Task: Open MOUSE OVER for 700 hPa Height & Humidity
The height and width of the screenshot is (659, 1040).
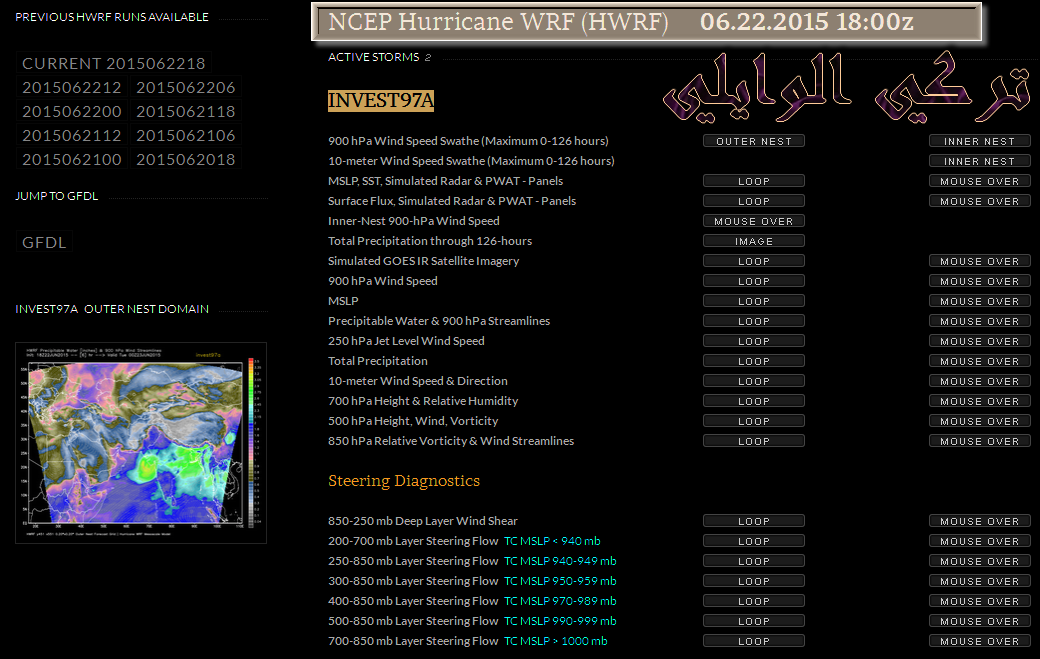Action: click(x=980, y=401)
